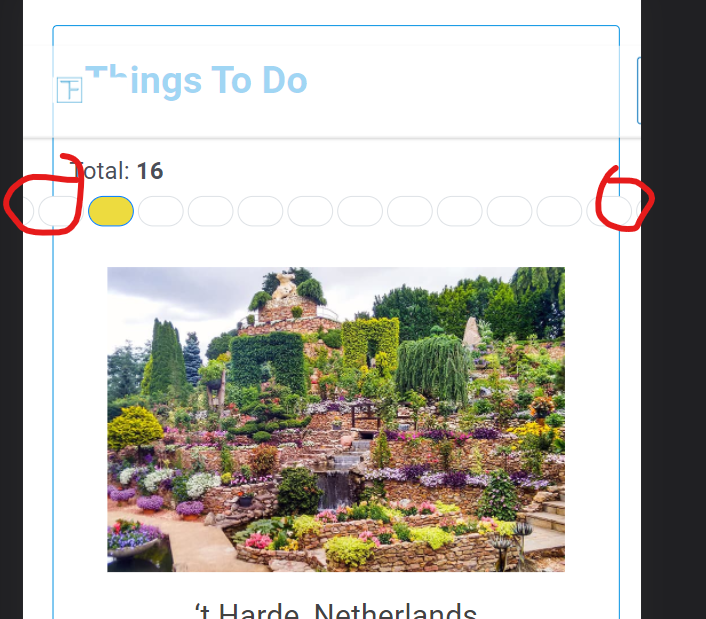Pick the fifth pill after the yellow one
The image size is (706, 619).
coord(360,211)
